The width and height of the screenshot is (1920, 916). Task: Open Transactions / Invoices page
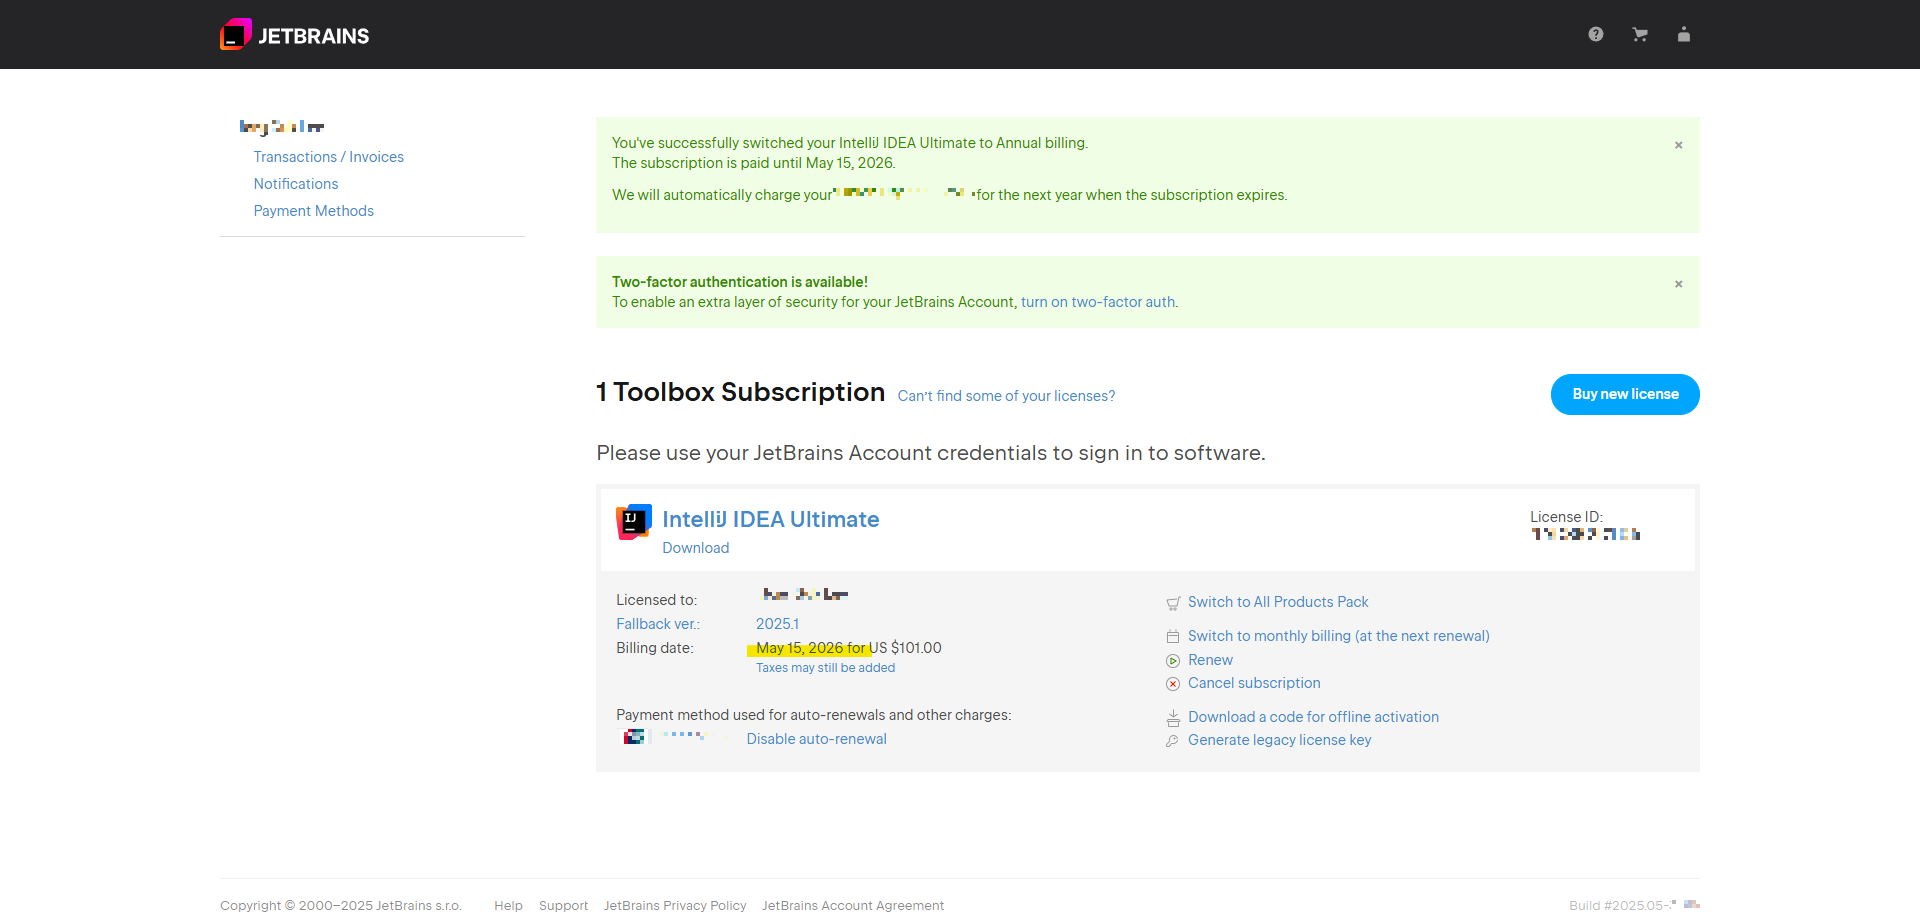[329, 157]
